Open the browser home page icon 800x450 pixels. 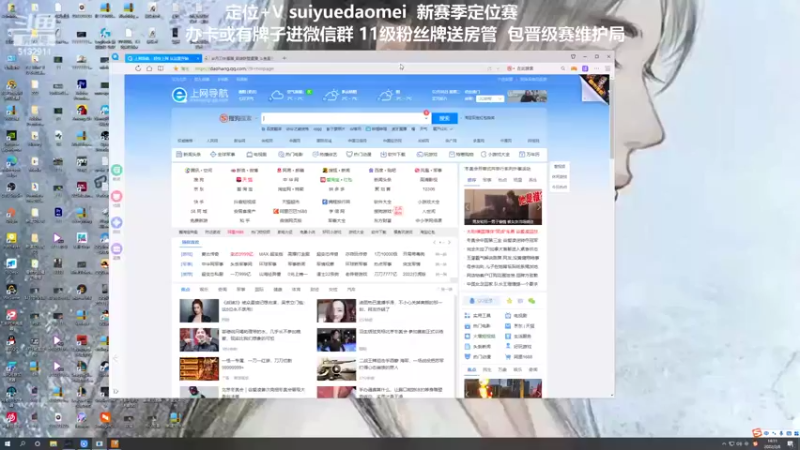[x=149, y=68]
